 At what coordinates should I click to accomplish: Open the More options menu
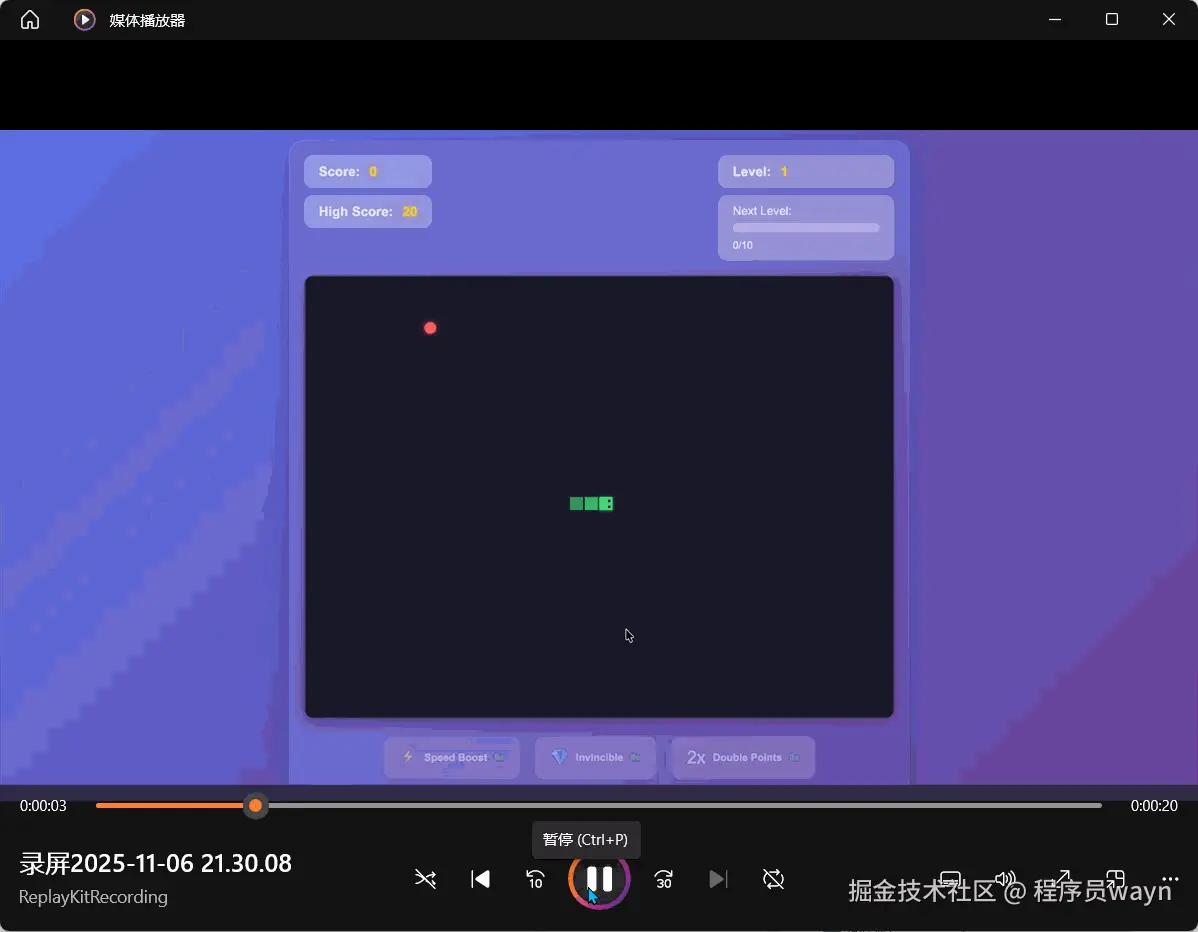click(x=1168, y=879)
